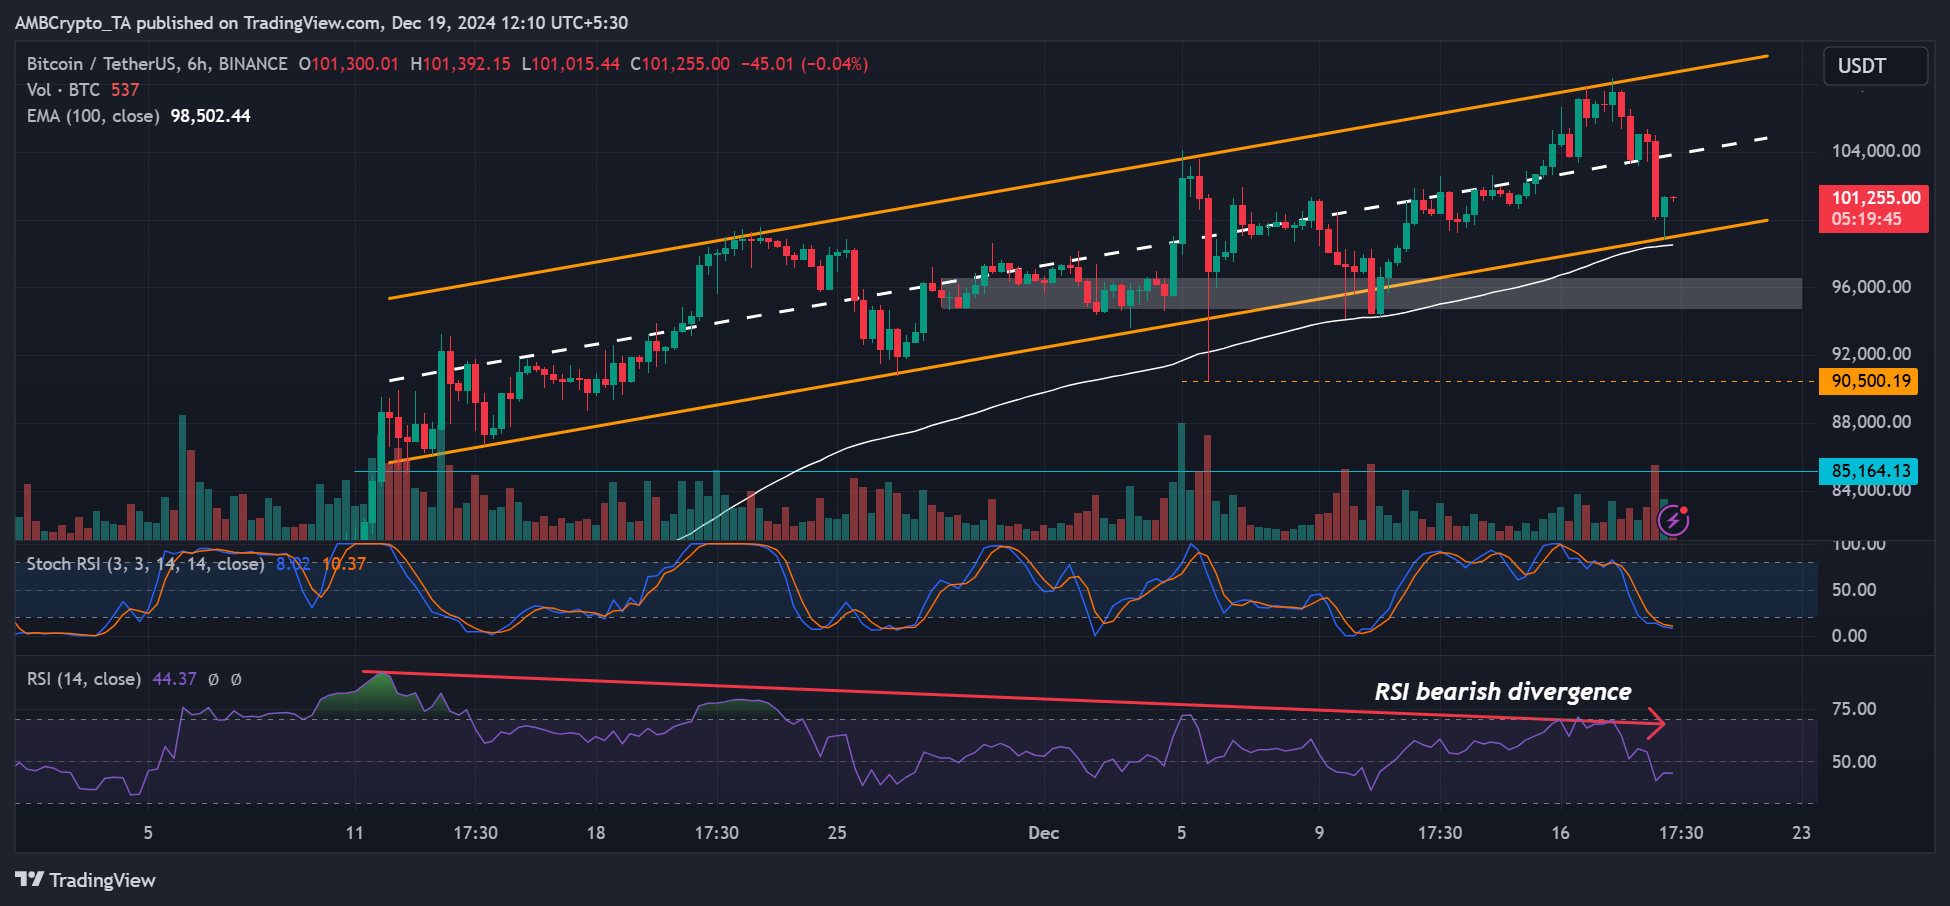Screen dimensions: 1950x906
Task: Select the Vol · BTC indicator legend
Action: [x=63, y=90]
